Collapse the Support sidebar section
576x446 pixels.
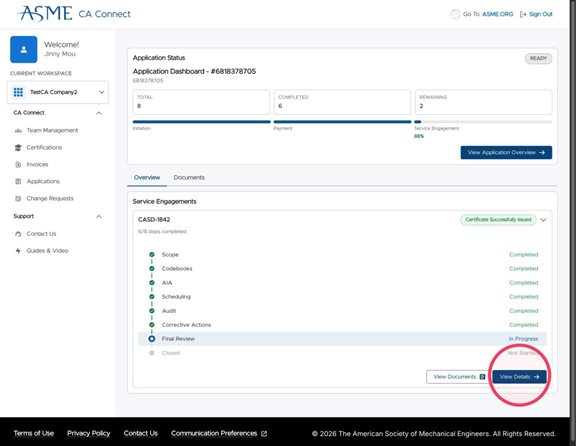tap(99, 216)
